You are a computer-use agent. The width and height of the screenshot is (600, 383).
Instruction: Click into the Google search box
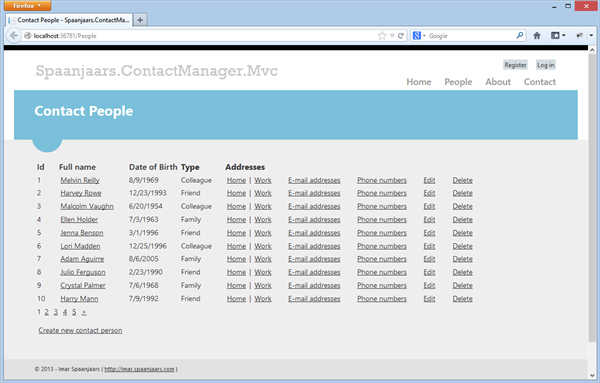(x=471, y=36)
